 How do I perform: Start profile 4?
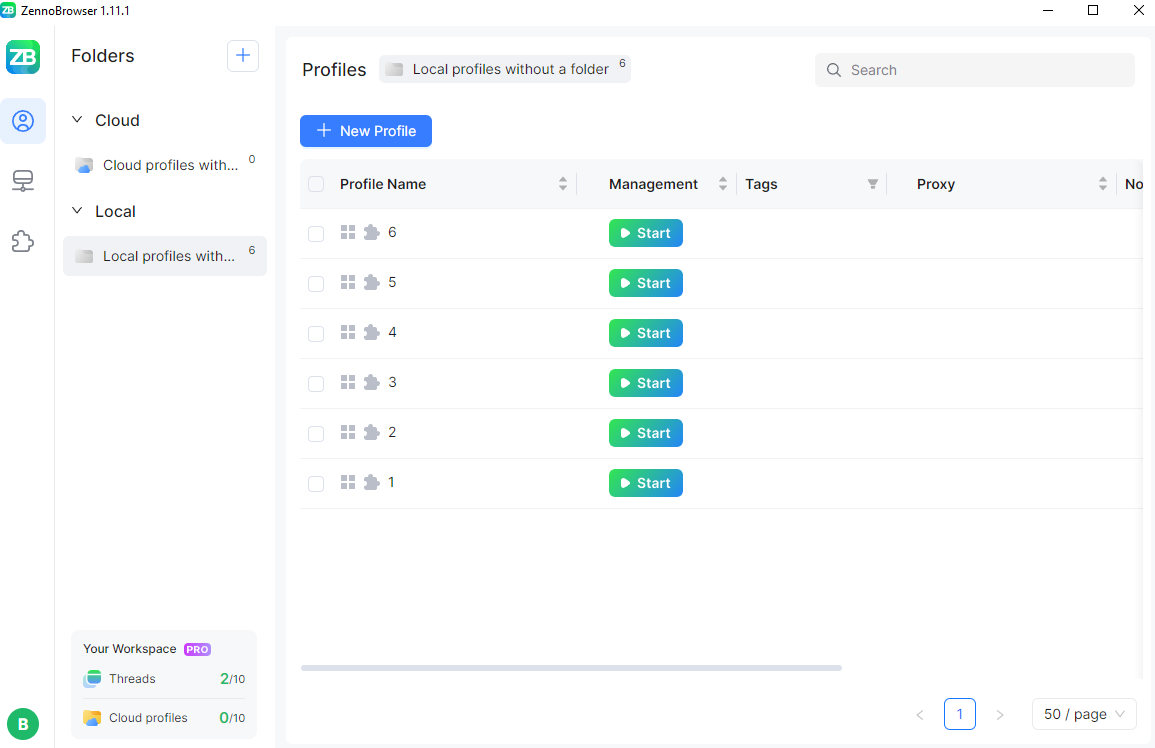coord(645,333)
